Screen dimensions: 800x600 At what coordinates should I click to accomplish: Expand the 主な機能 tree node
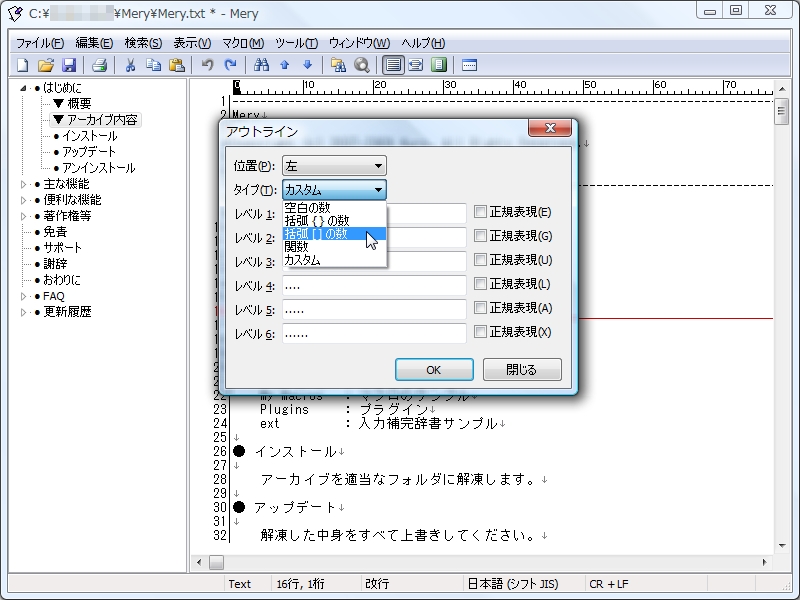23,184
